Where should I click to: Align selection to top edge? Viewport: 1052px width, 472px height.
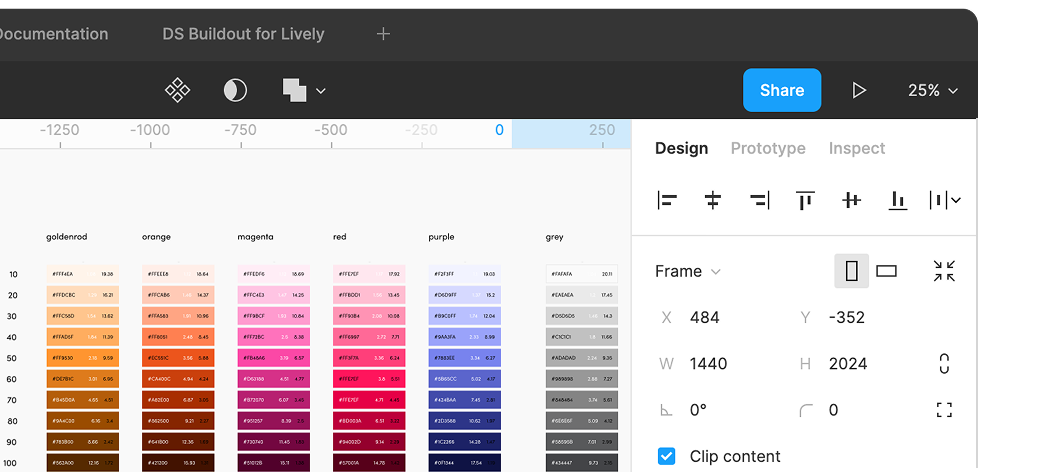click(805, 200)
